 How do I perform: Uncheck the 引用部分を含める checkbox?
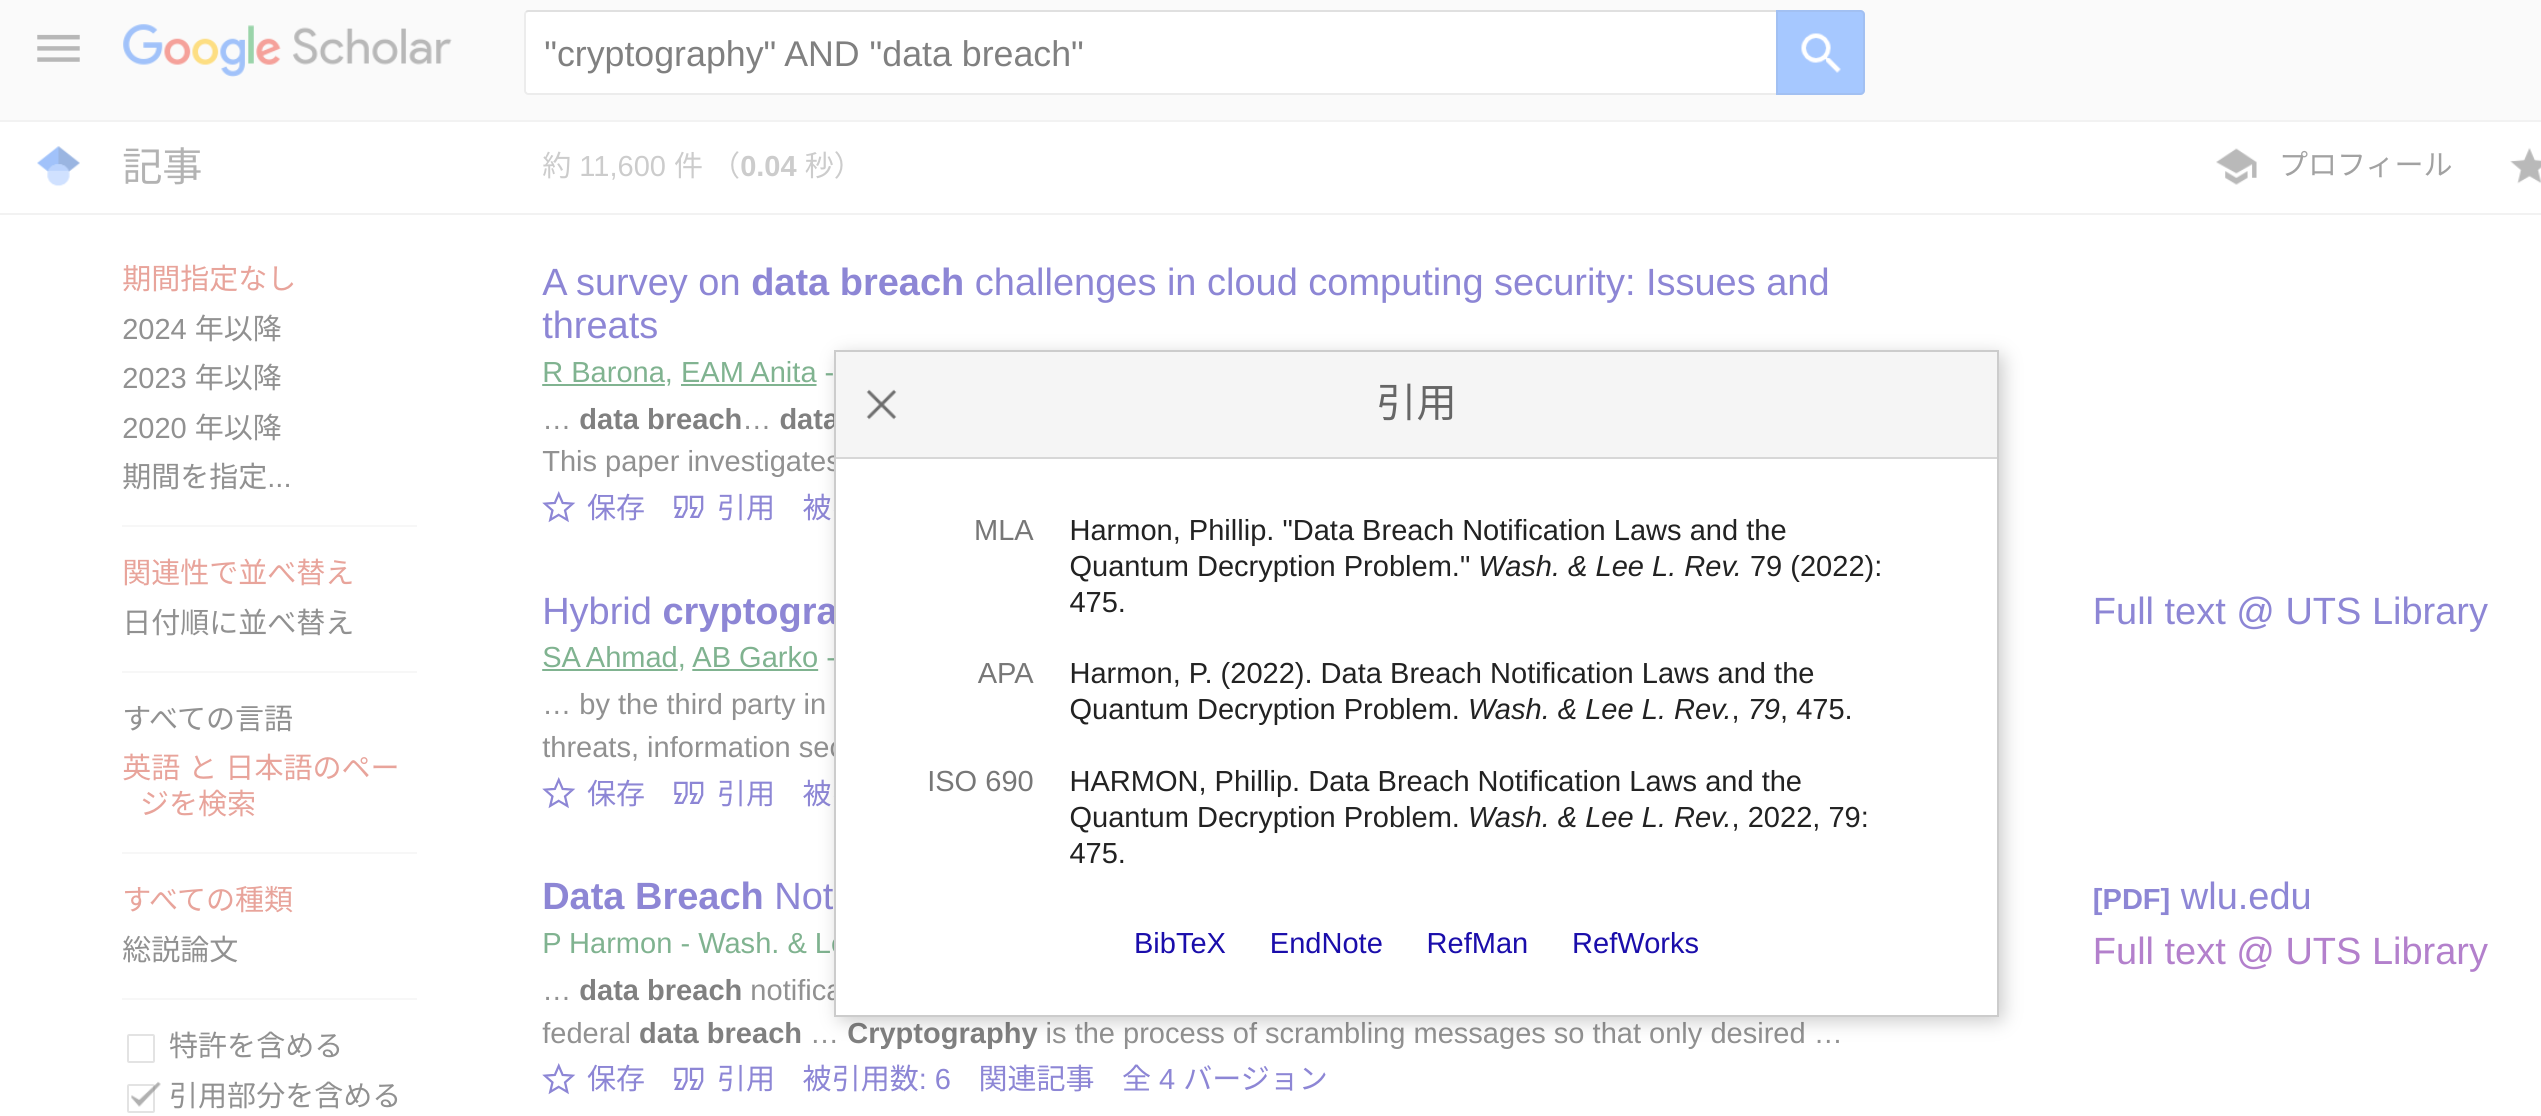[141, 1097]
